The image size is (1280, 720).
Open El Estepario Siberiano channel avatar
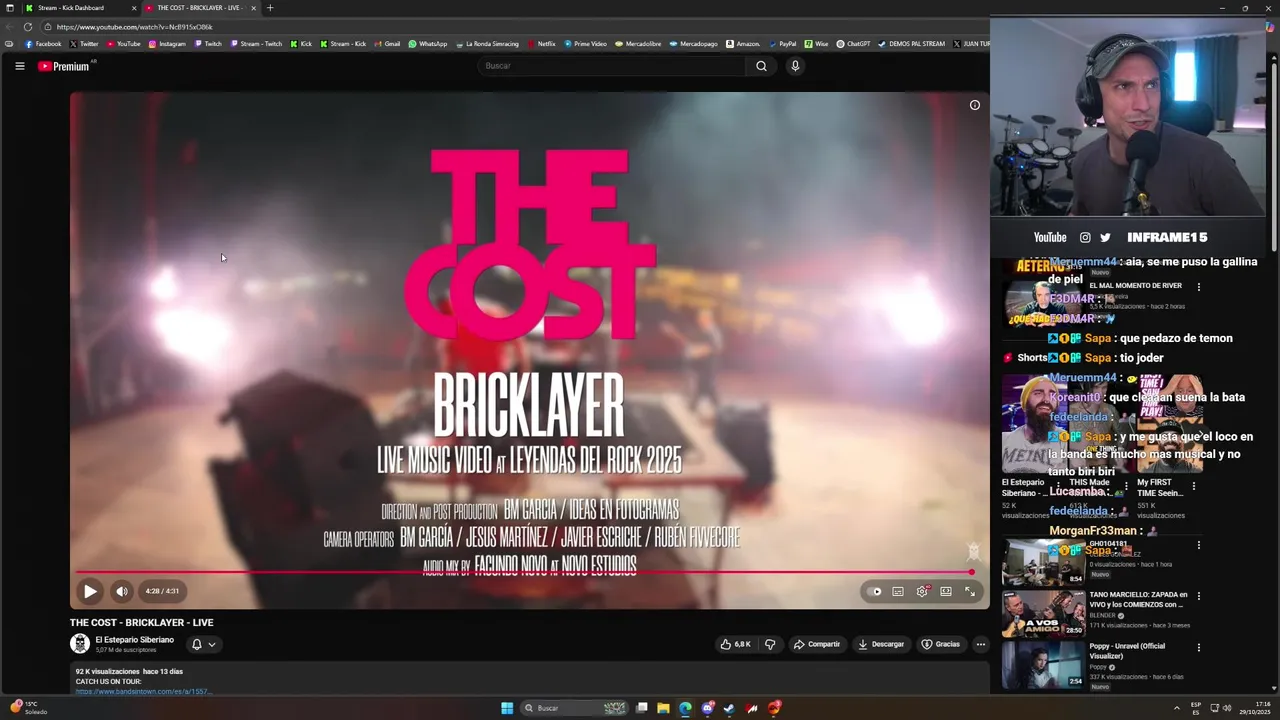coord(80,644)
